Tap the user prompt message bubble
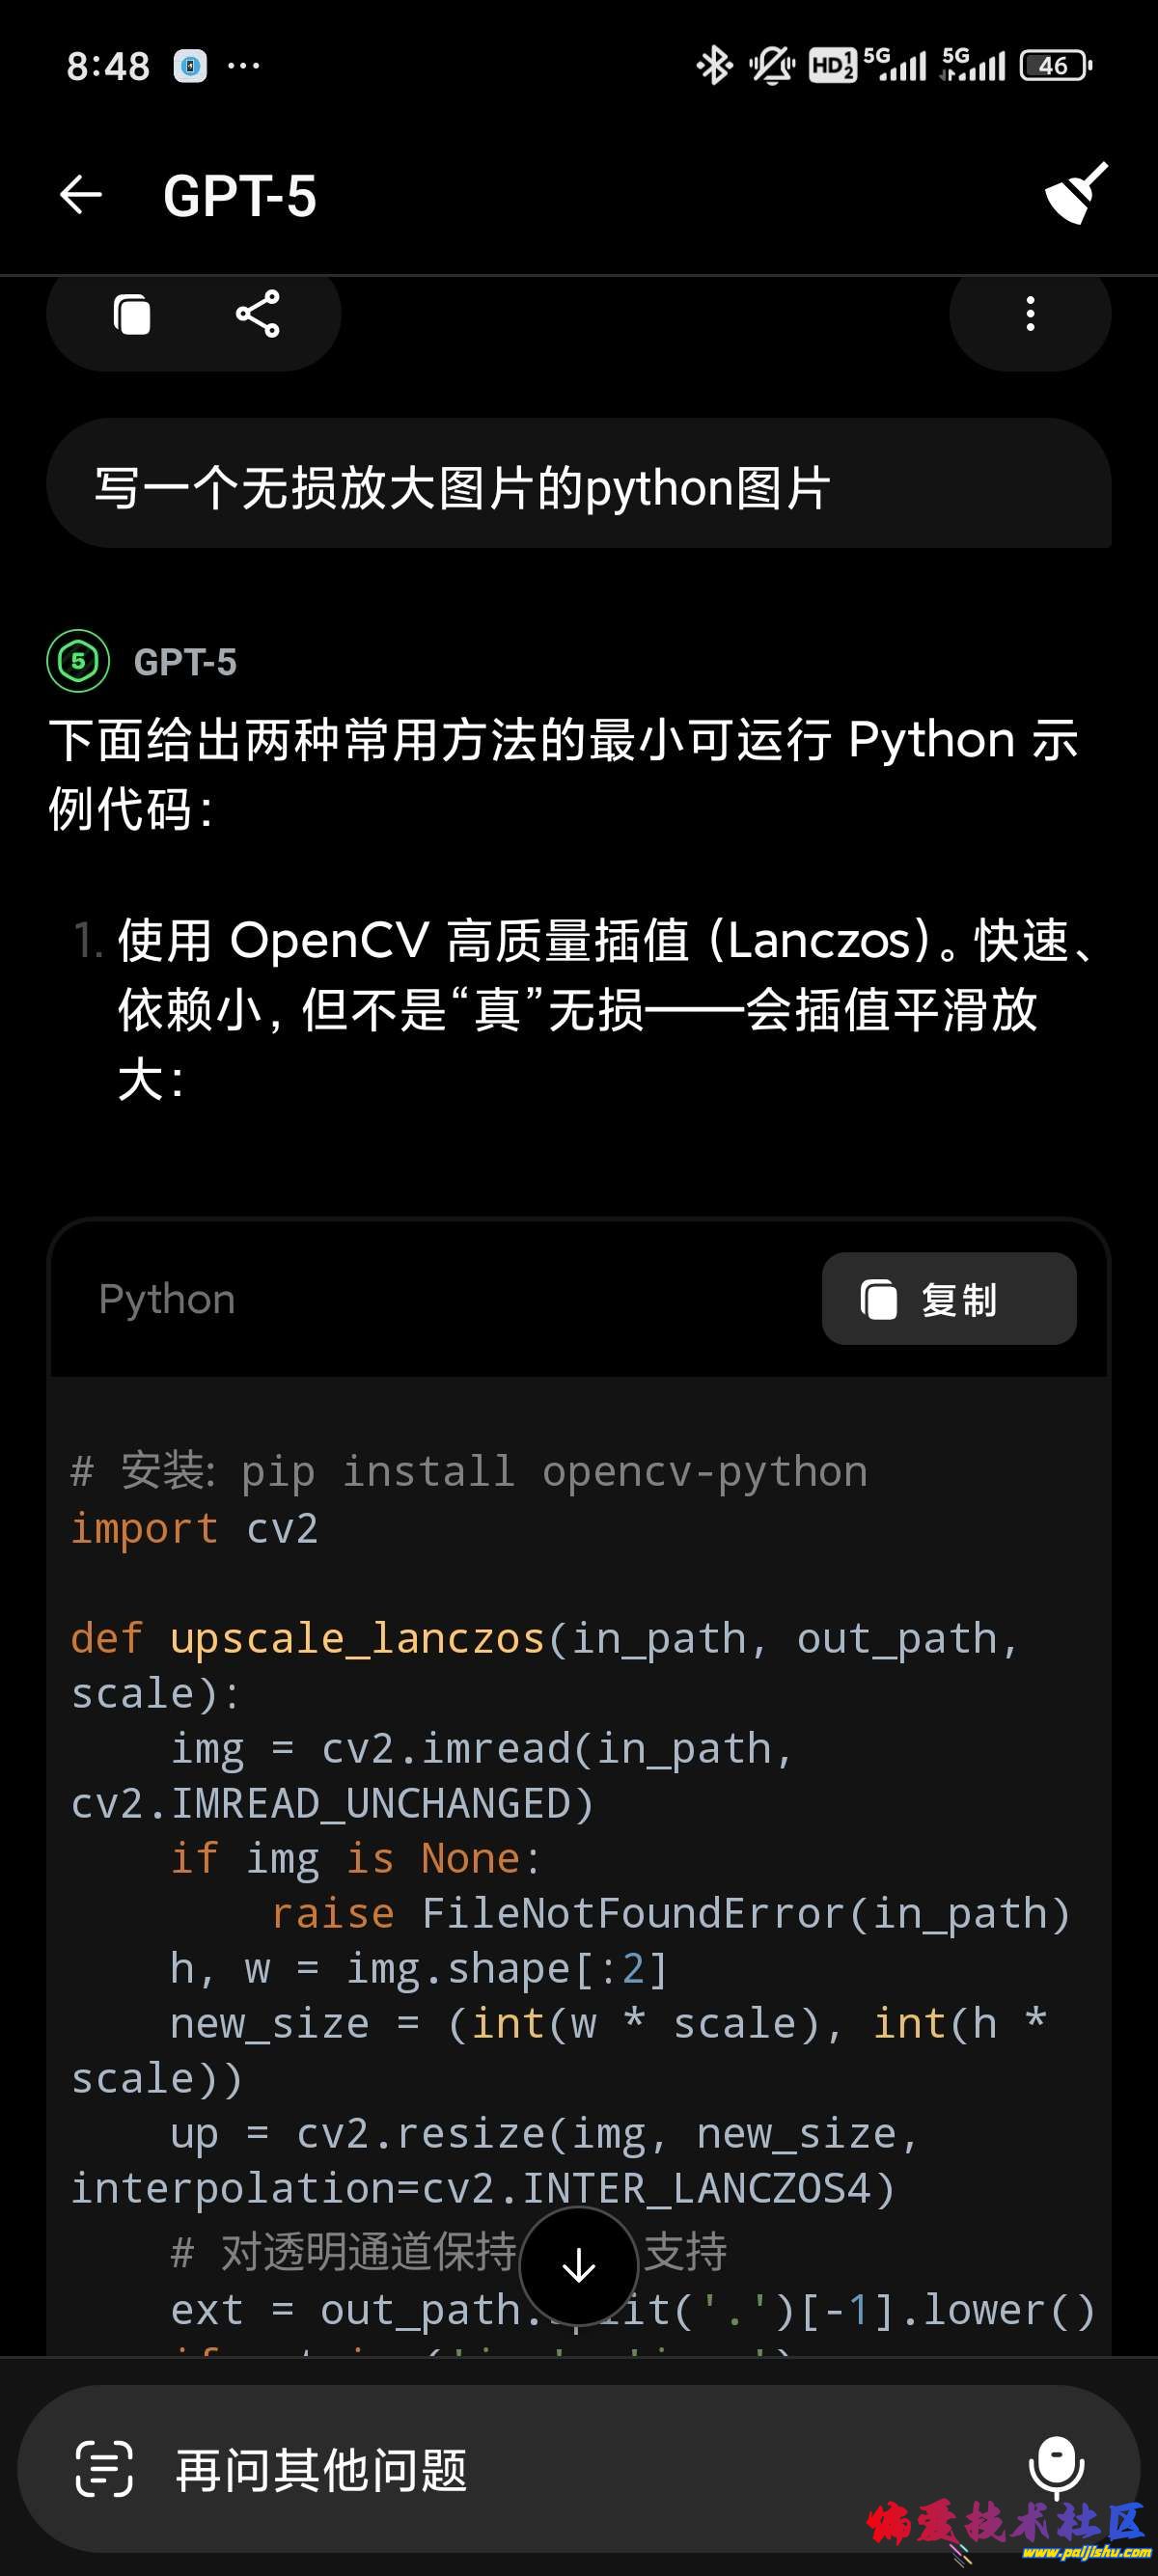 578,488
